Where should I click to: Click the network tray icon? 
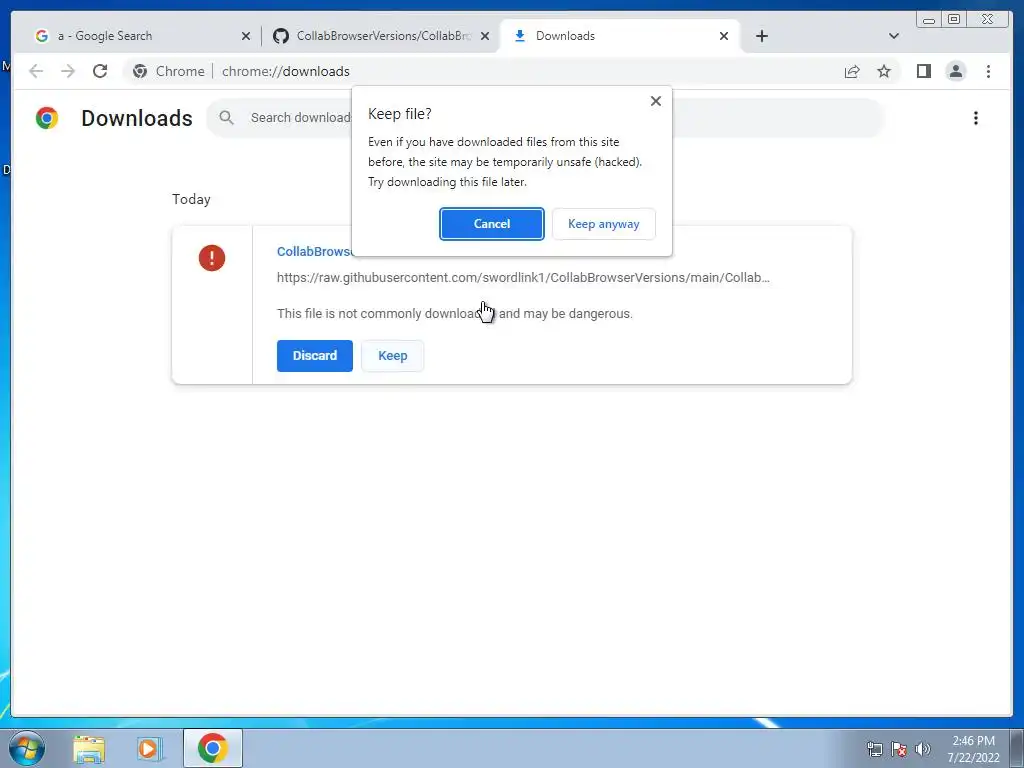874,749
